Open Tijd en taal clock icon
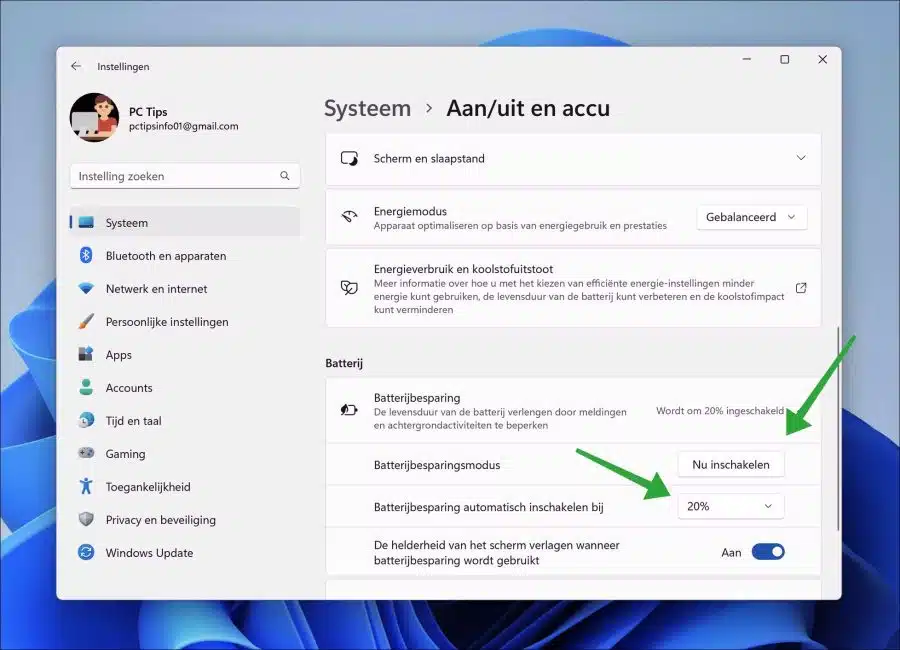The width and height of the screenshot is (900, 650). point(86,420)
